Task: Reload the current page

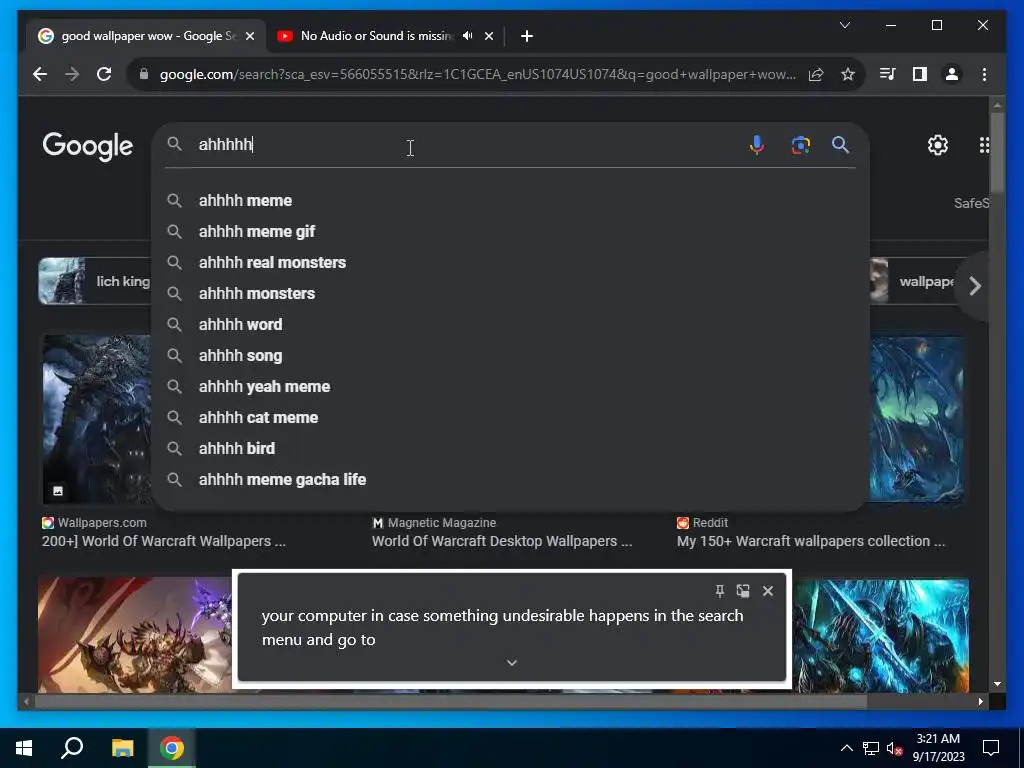Action: point(104,74)
